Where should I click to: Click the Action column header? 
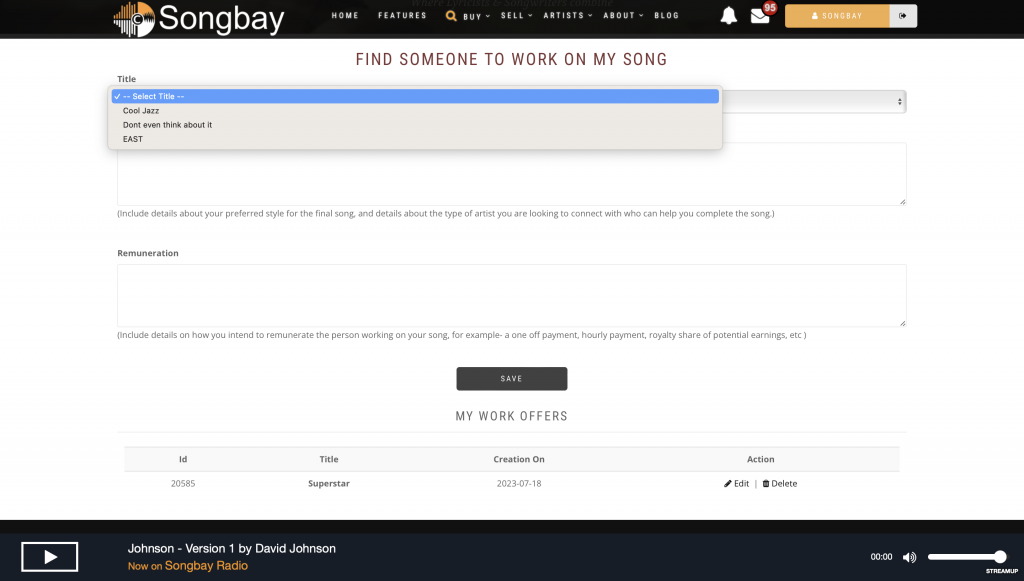[x=760, y=460]
